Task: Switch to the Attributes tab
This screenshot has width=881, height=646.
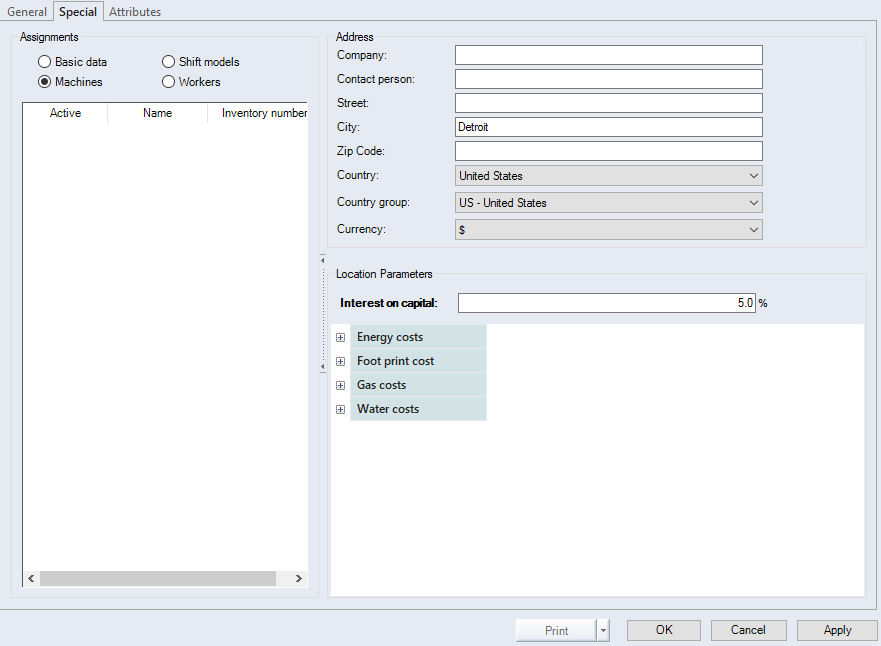Action: (135, 12)
